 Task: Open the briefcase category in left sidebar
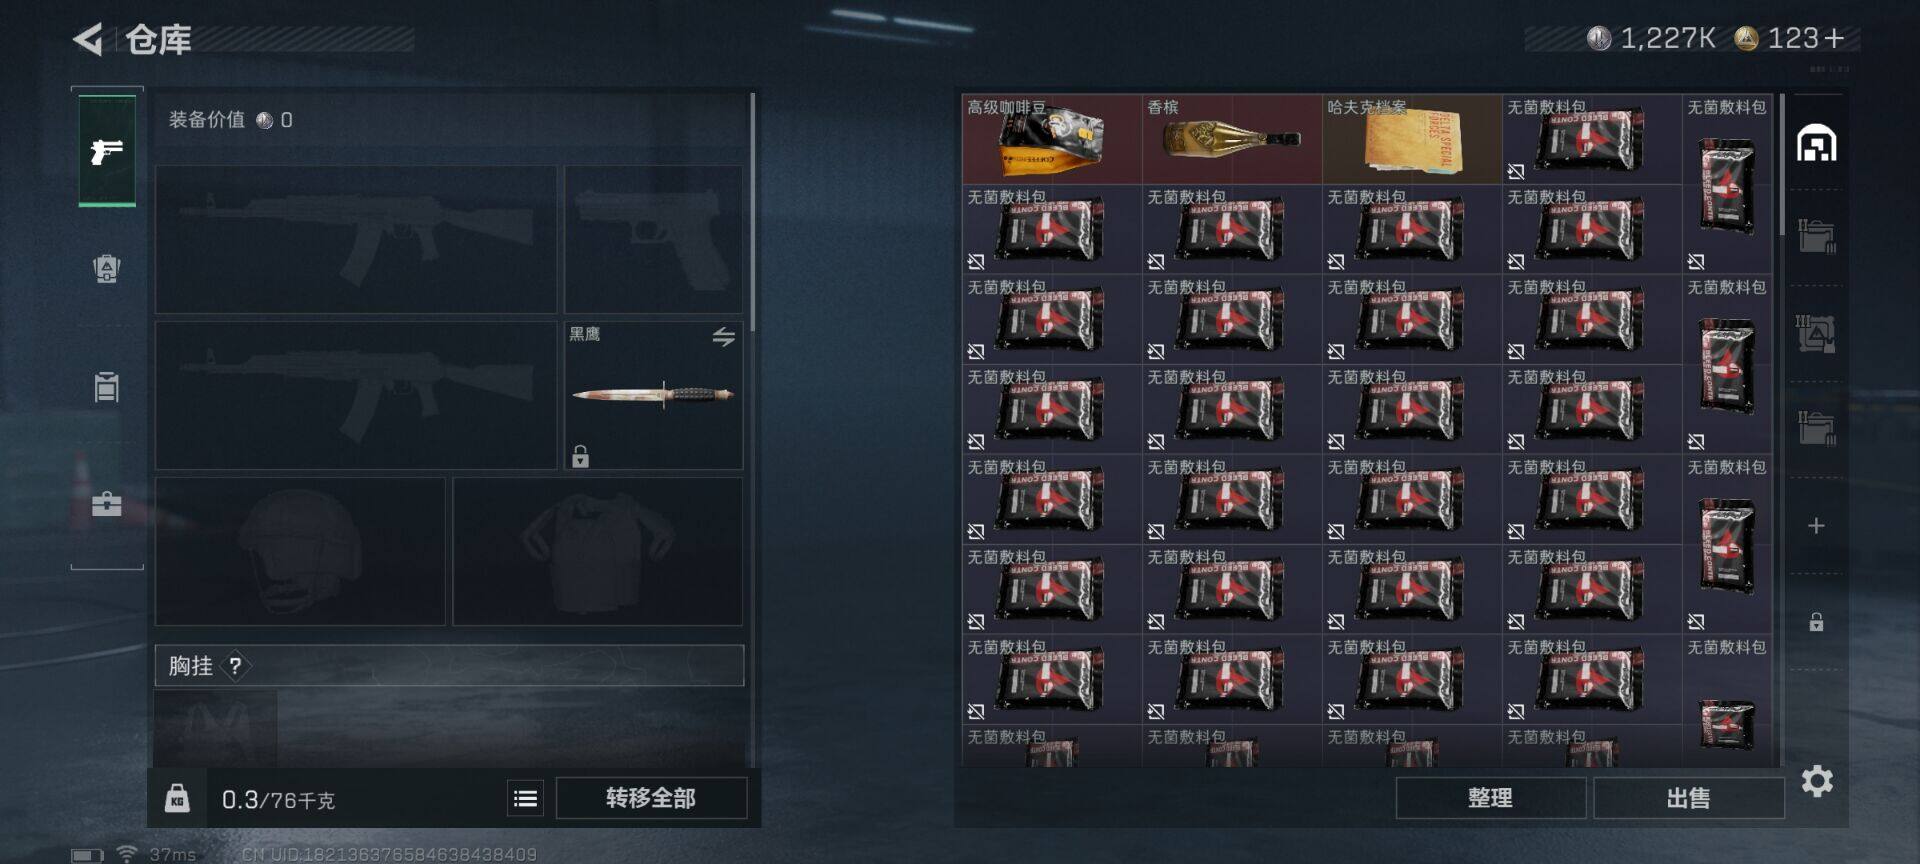pyautogui.click(x=107, y=503)
